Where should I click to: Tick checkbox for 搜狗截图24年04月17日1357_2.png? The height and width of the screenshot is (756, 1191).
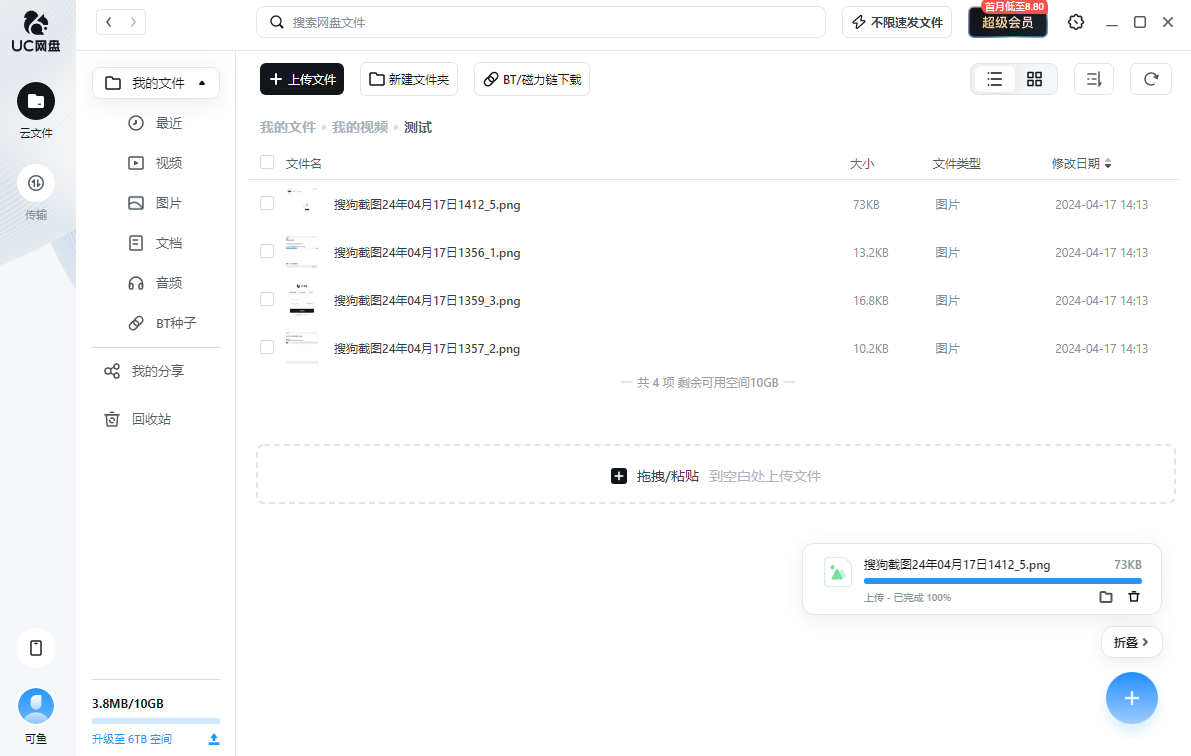[267, 347]
